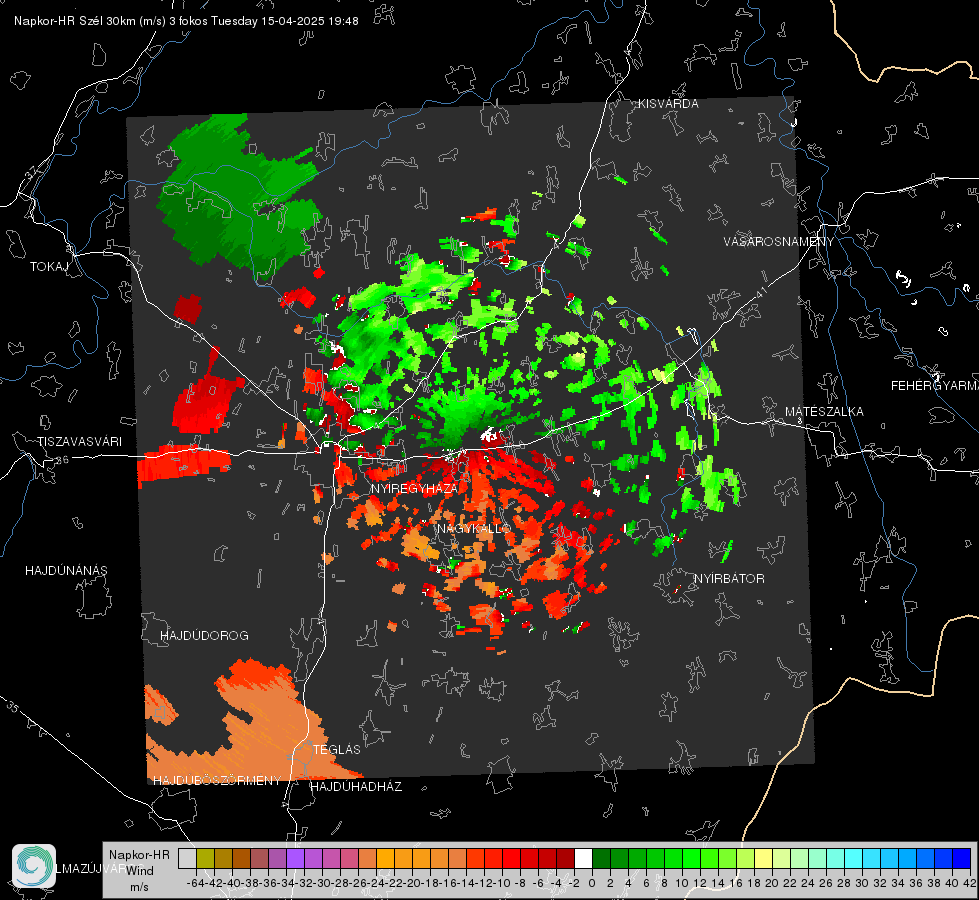The width and height of the screenshot is (979, 900).
Task: Click the road number 36 label near Tiszavasvári
Action: (x=62, y=460)
